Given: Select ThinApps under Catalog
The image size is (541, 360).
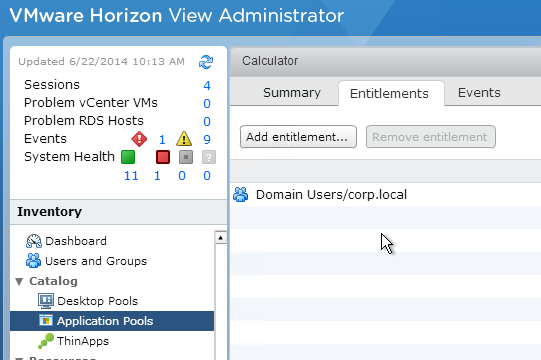Looking at the screenshot, I should pos(83,341).
